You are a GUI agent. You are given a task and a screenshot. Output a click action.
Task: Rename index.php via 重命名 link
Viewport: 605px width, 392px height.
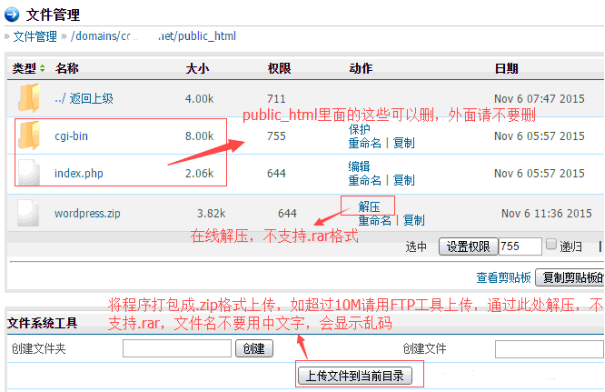(x=365, y=180)
